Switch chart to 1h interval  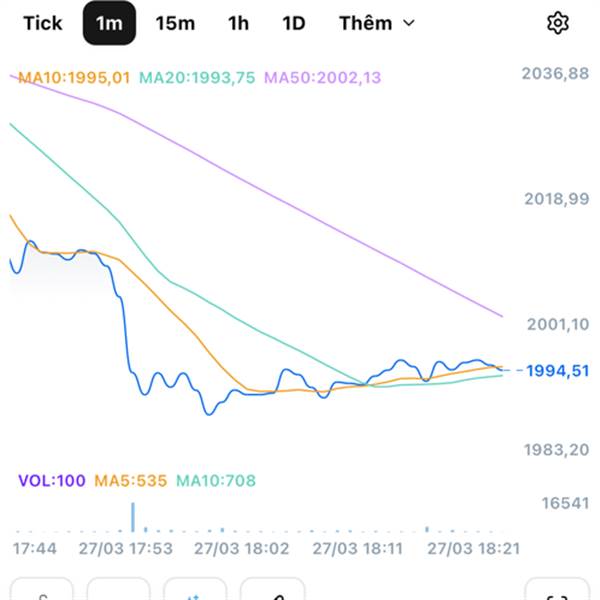238,23
